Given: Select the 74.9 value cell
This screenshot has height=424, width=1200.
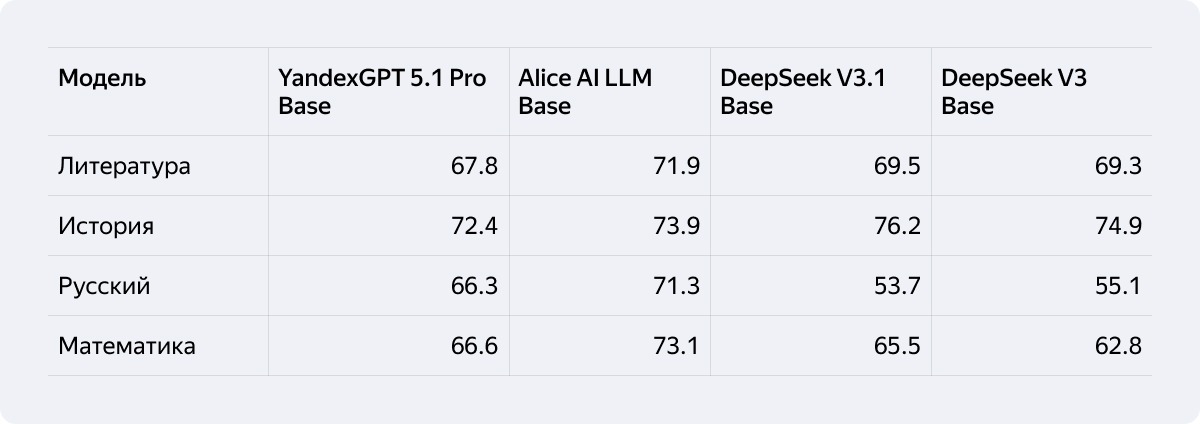Looking at the screenshot, I should pyautogui.click(x=1118, y=226).
